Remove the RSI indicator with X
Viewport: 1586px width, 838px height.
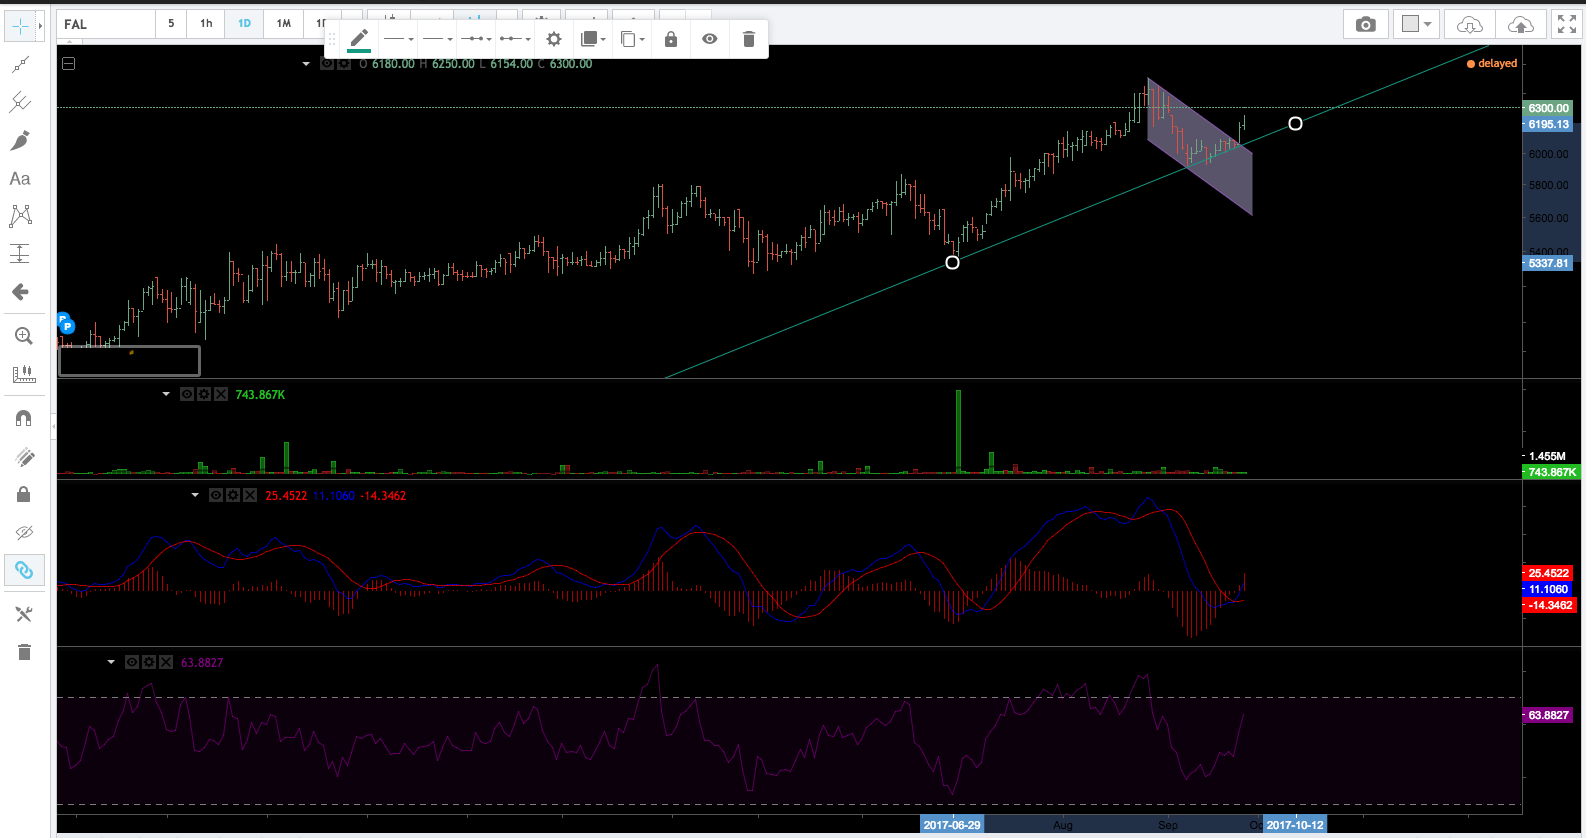coord(166,662)
